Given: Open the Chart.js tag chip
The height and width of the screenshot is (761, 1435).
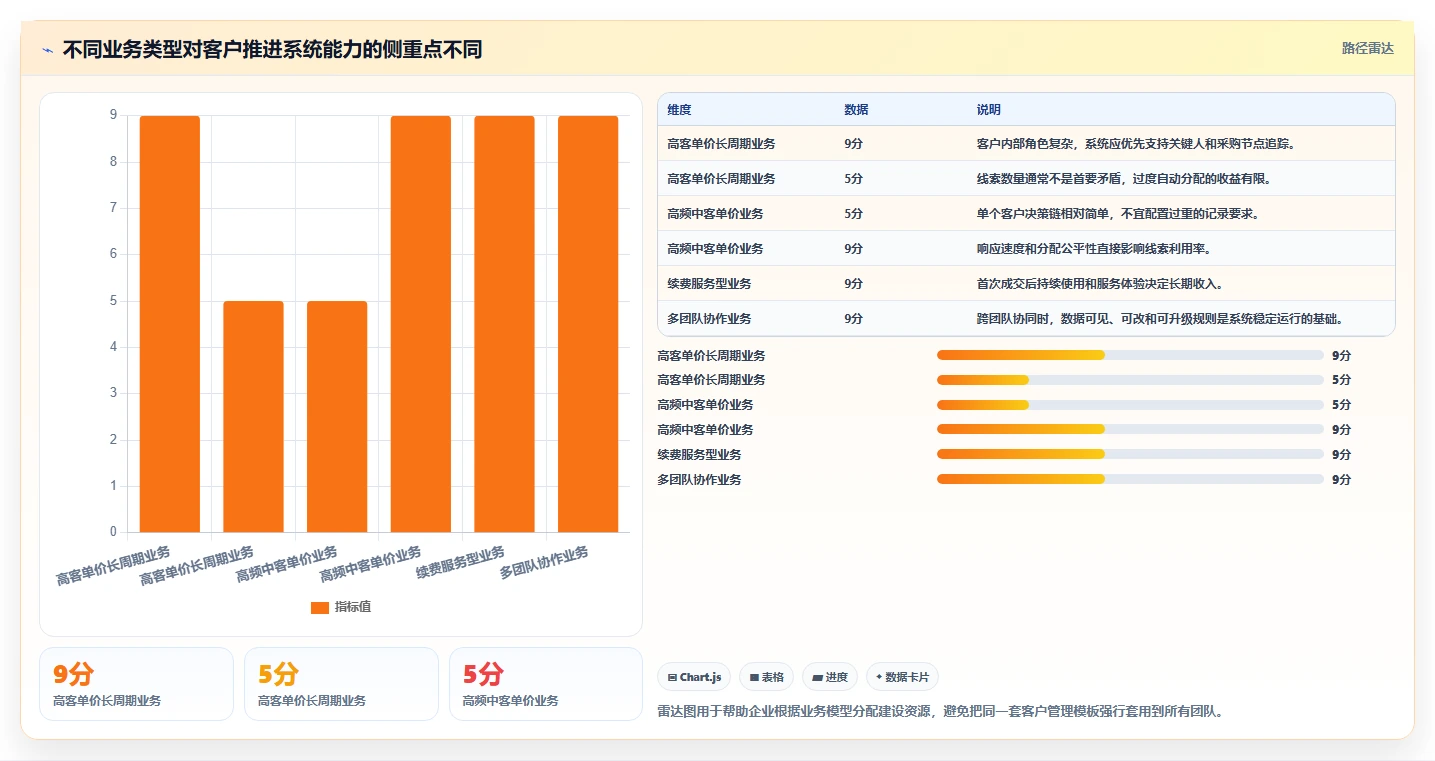Looking at the screenshot, I should 694,677.
